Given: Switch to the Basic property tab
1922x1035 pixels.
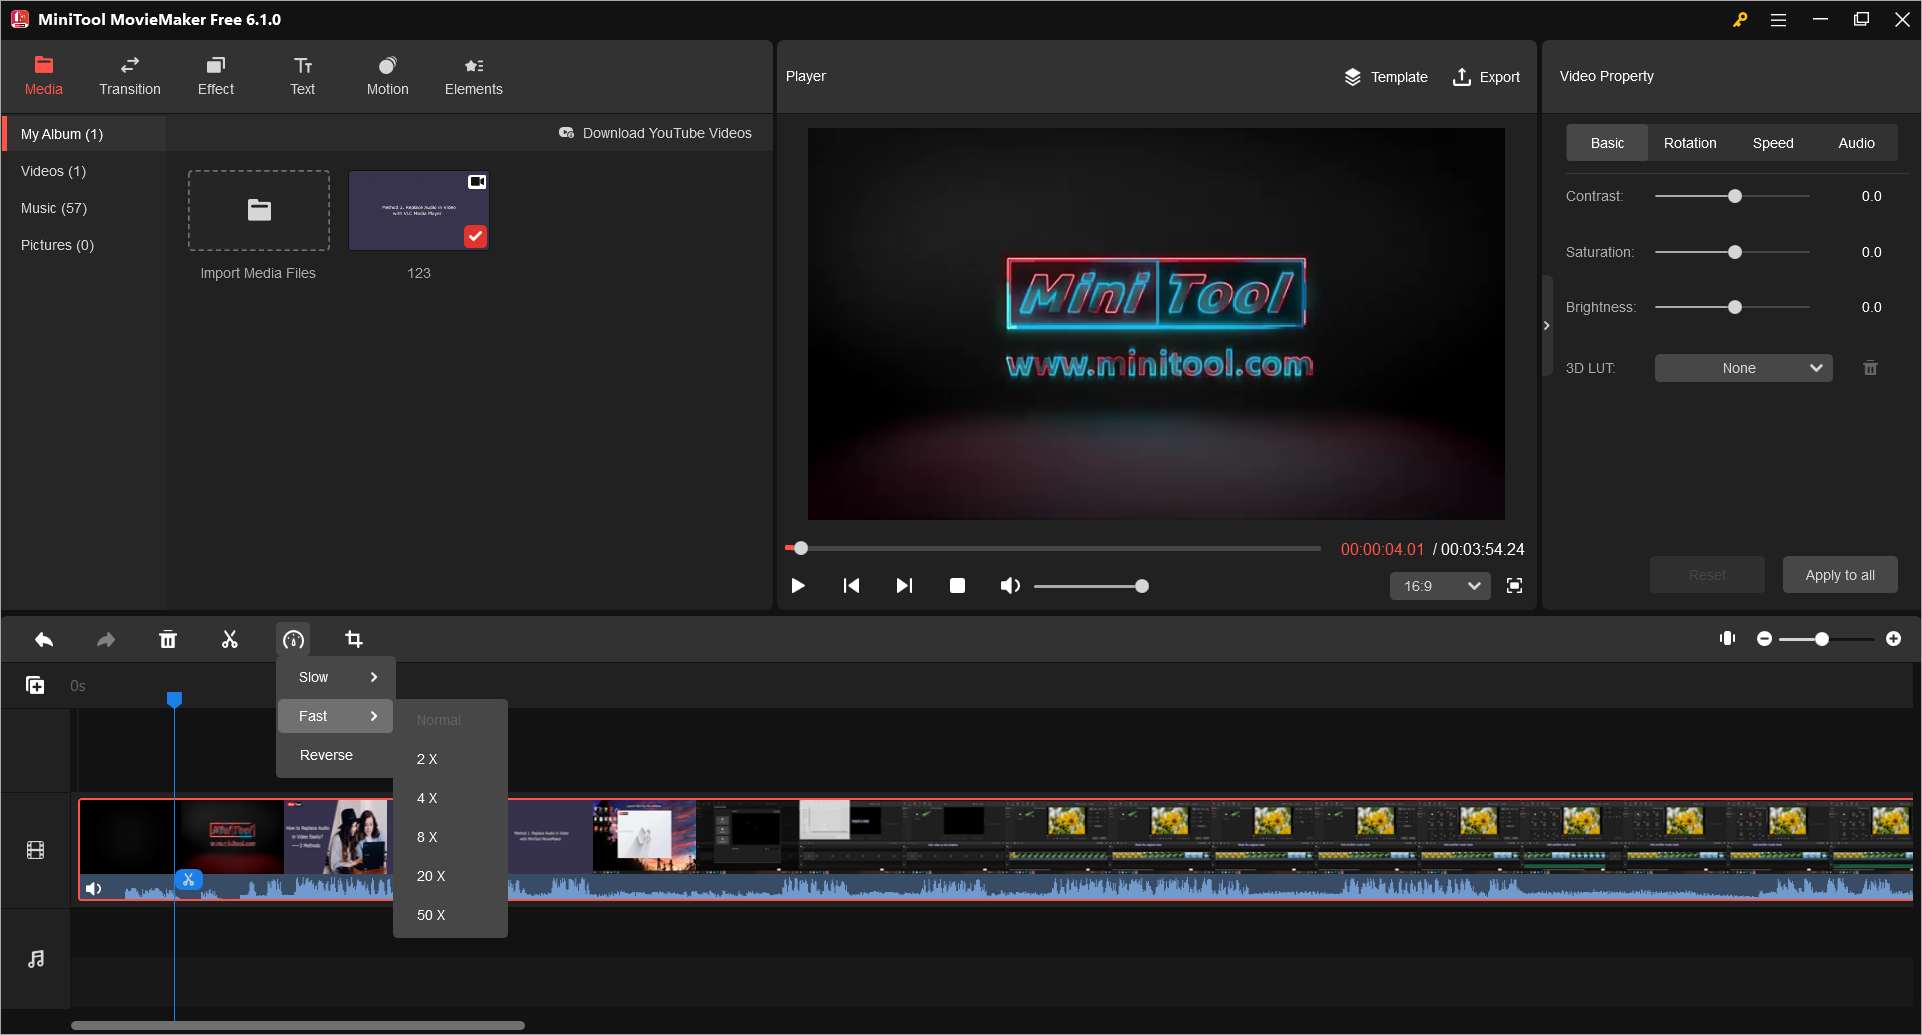Looking at the screenshot, I should point(1607,143).
